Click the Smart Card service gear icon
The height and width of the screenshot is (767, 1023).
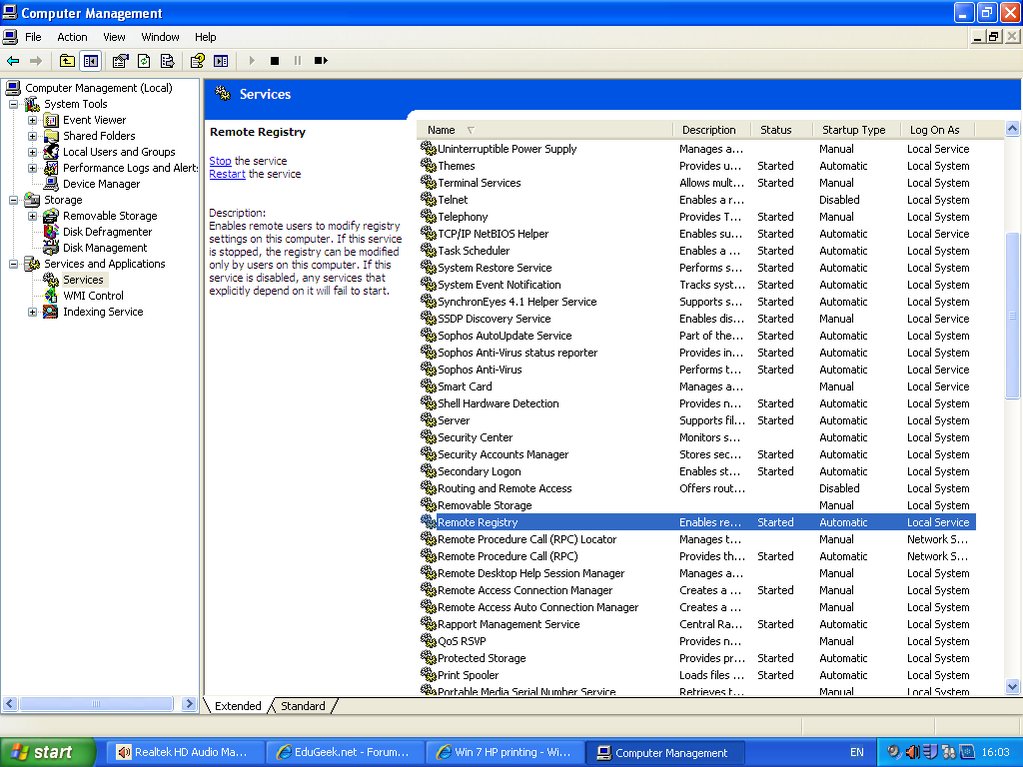click(x=428, y=386)
